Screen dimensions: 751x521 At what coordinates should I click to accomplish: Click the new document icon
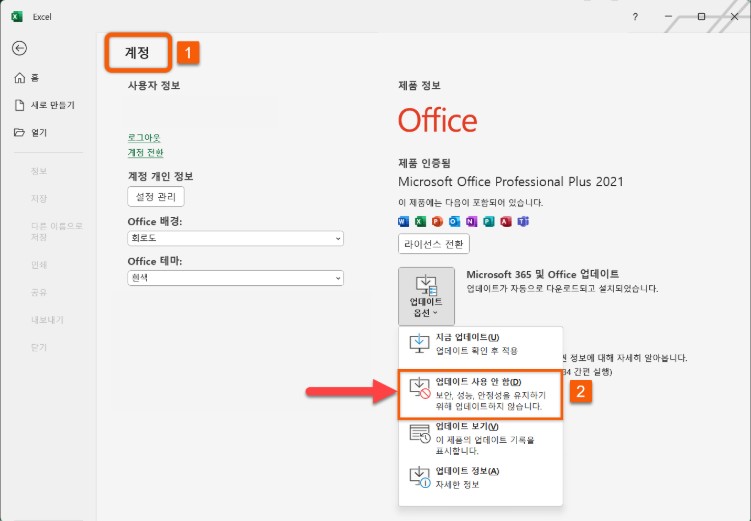tap(20, 105)
